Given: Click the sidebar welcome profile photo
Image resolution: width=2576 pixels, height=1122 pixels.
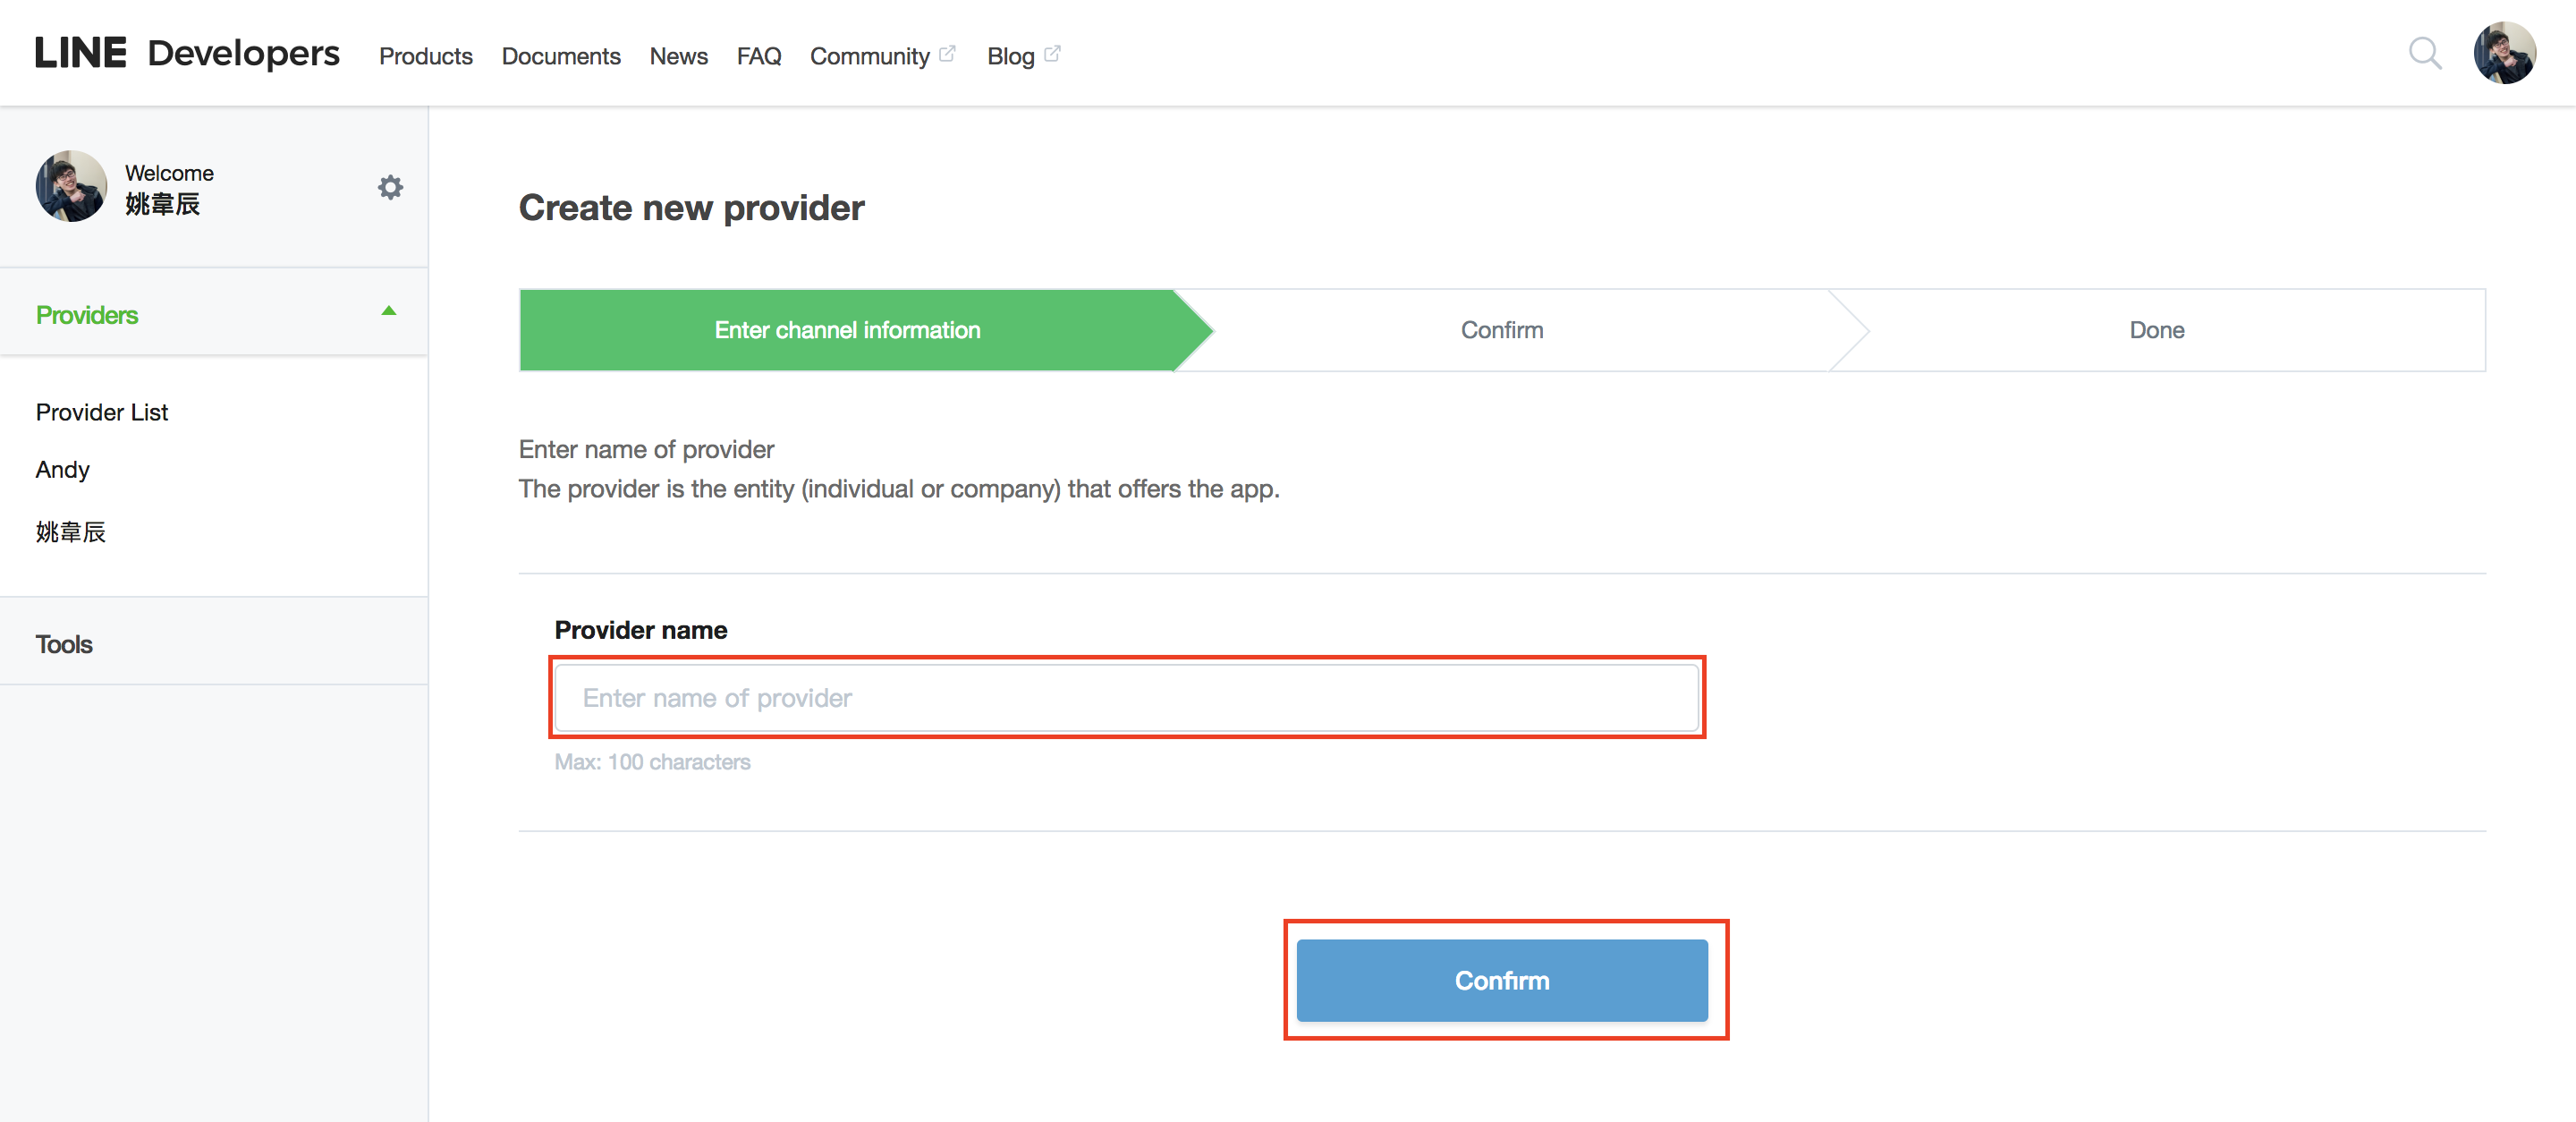Looking at the screenshot, I should tap(71, 186).
